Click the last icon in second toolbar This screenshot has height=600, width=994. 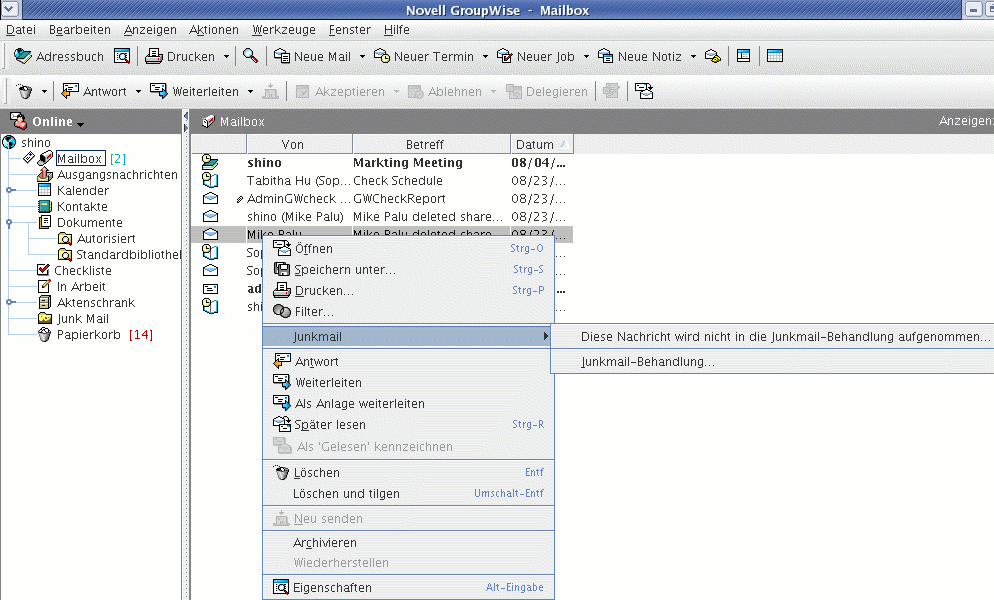tap(644, 91)
